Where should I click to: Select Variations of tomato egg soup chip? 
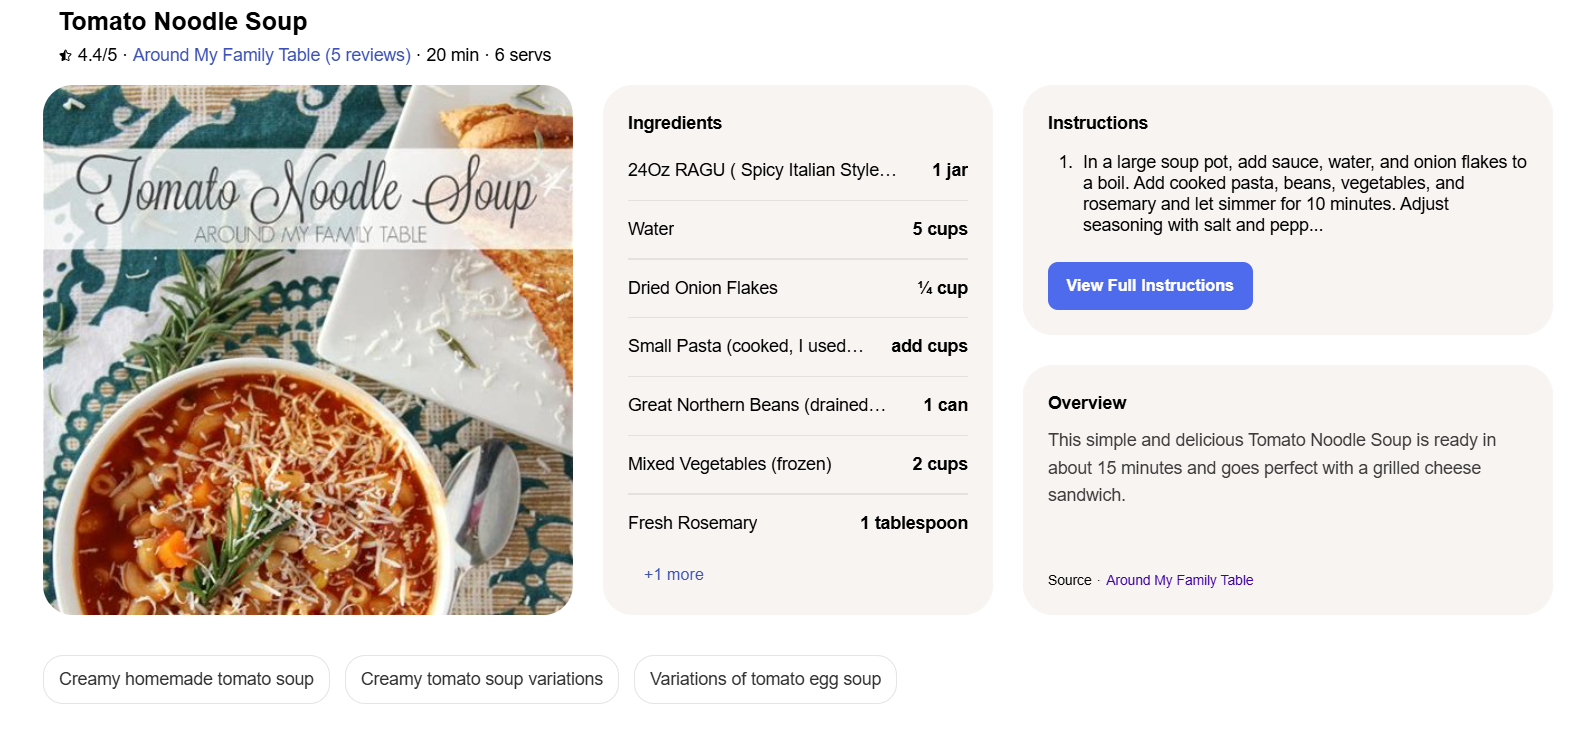765,679
